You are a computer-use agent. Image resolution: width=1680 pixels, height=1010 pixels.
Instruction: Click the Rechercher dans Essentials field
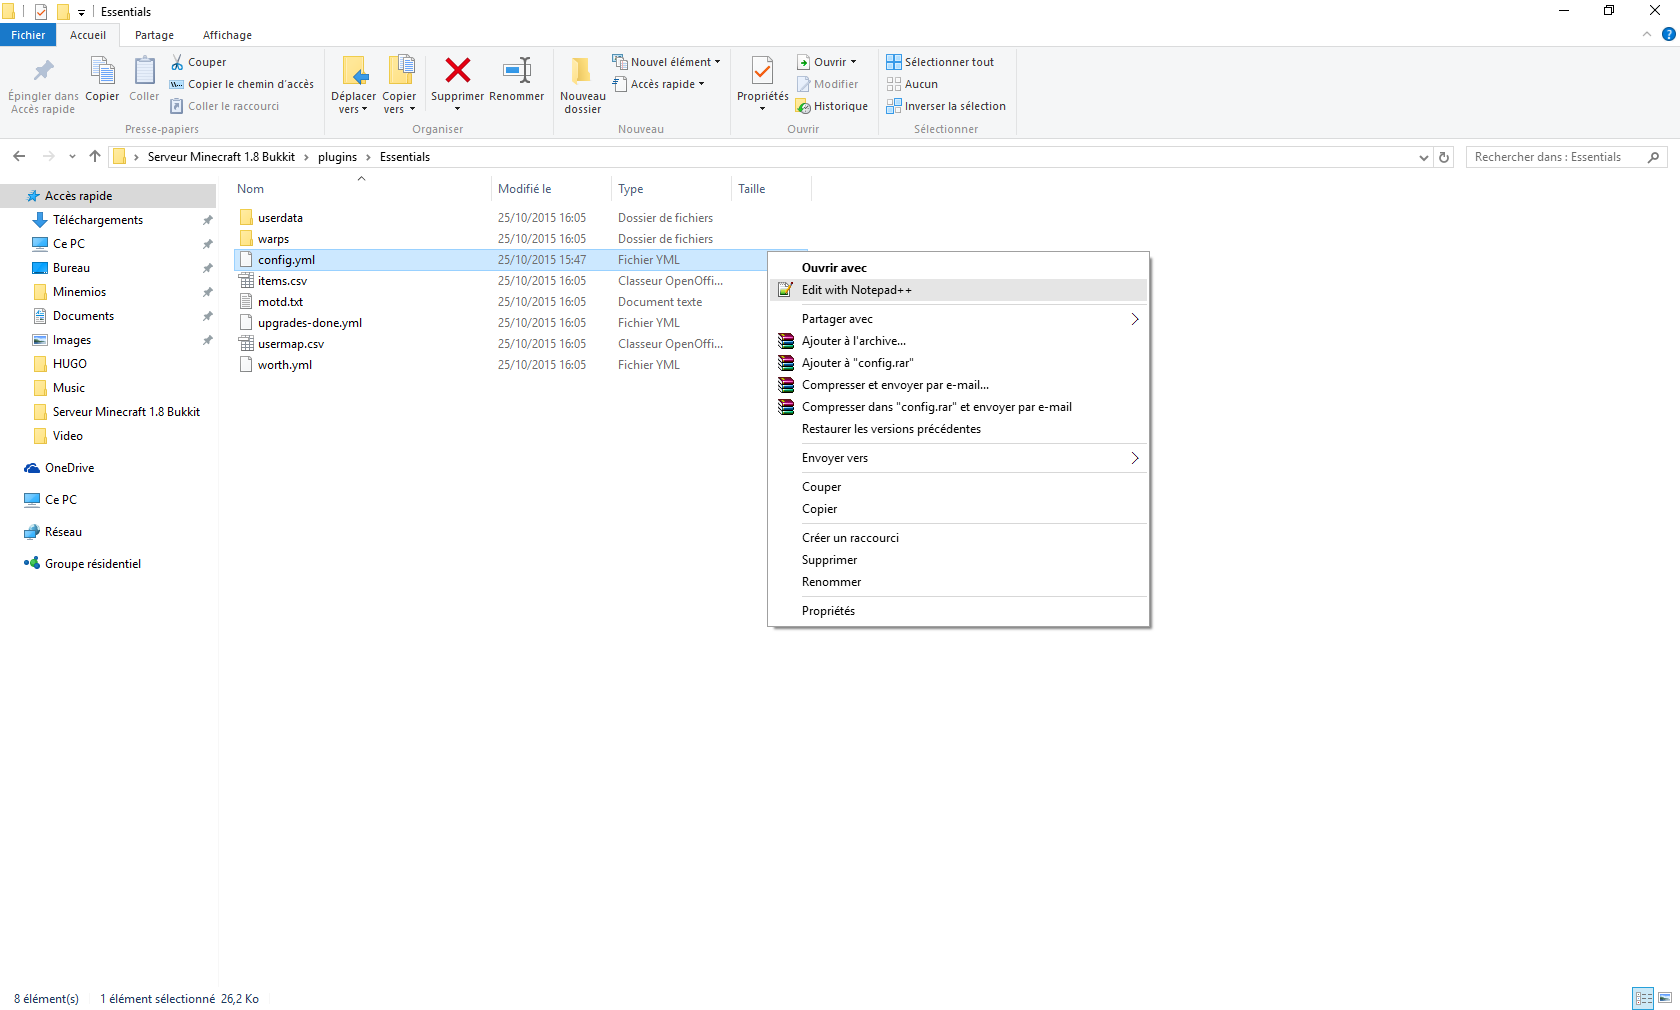1566,157
